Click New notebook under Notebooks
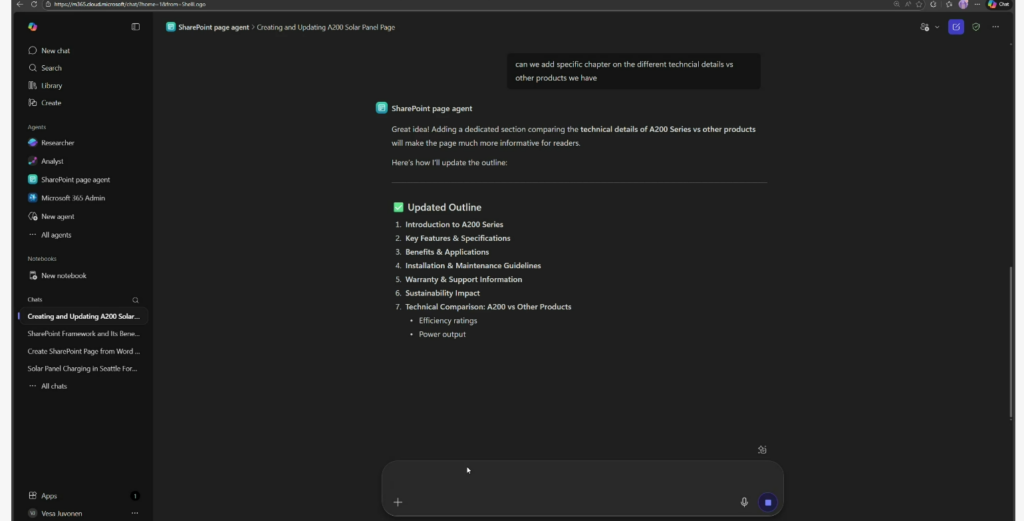Image resolution: width=1024 pixels, height=521 pixels. pyautogui.click(x=63, y=276)
